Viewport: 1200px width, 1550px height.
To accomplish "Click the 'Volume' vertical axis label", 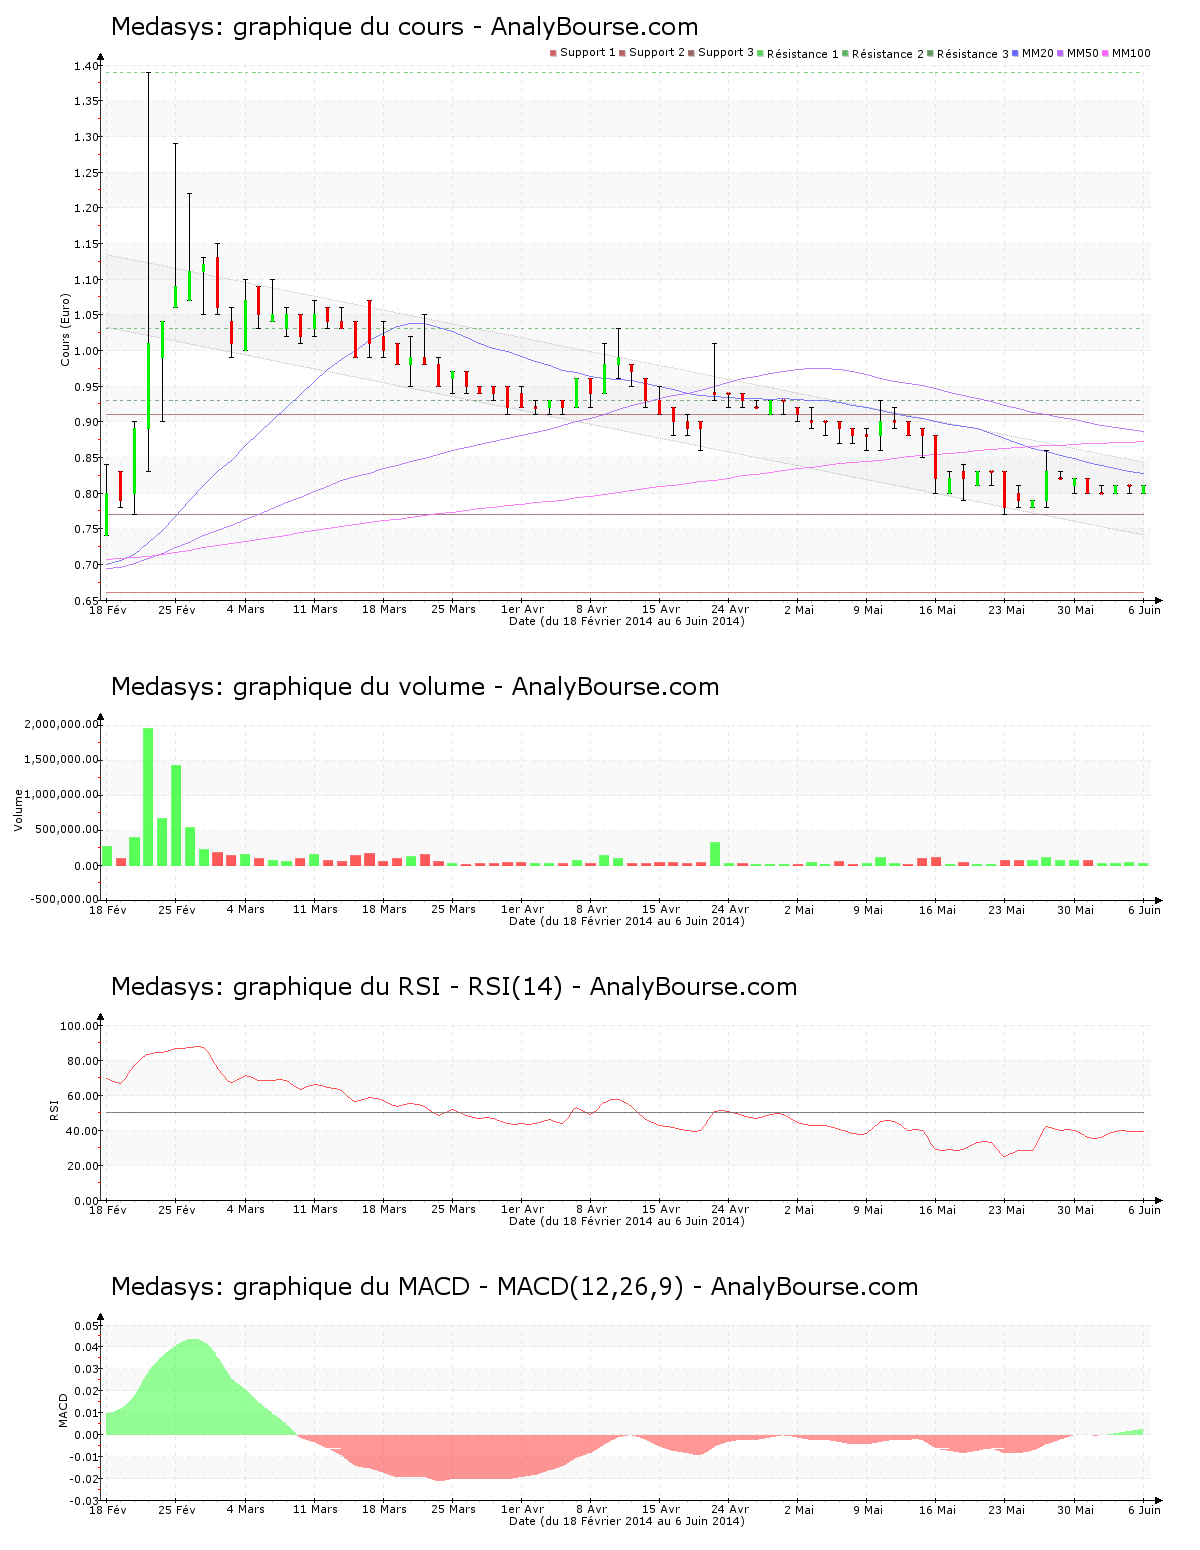I will [18, 810].
